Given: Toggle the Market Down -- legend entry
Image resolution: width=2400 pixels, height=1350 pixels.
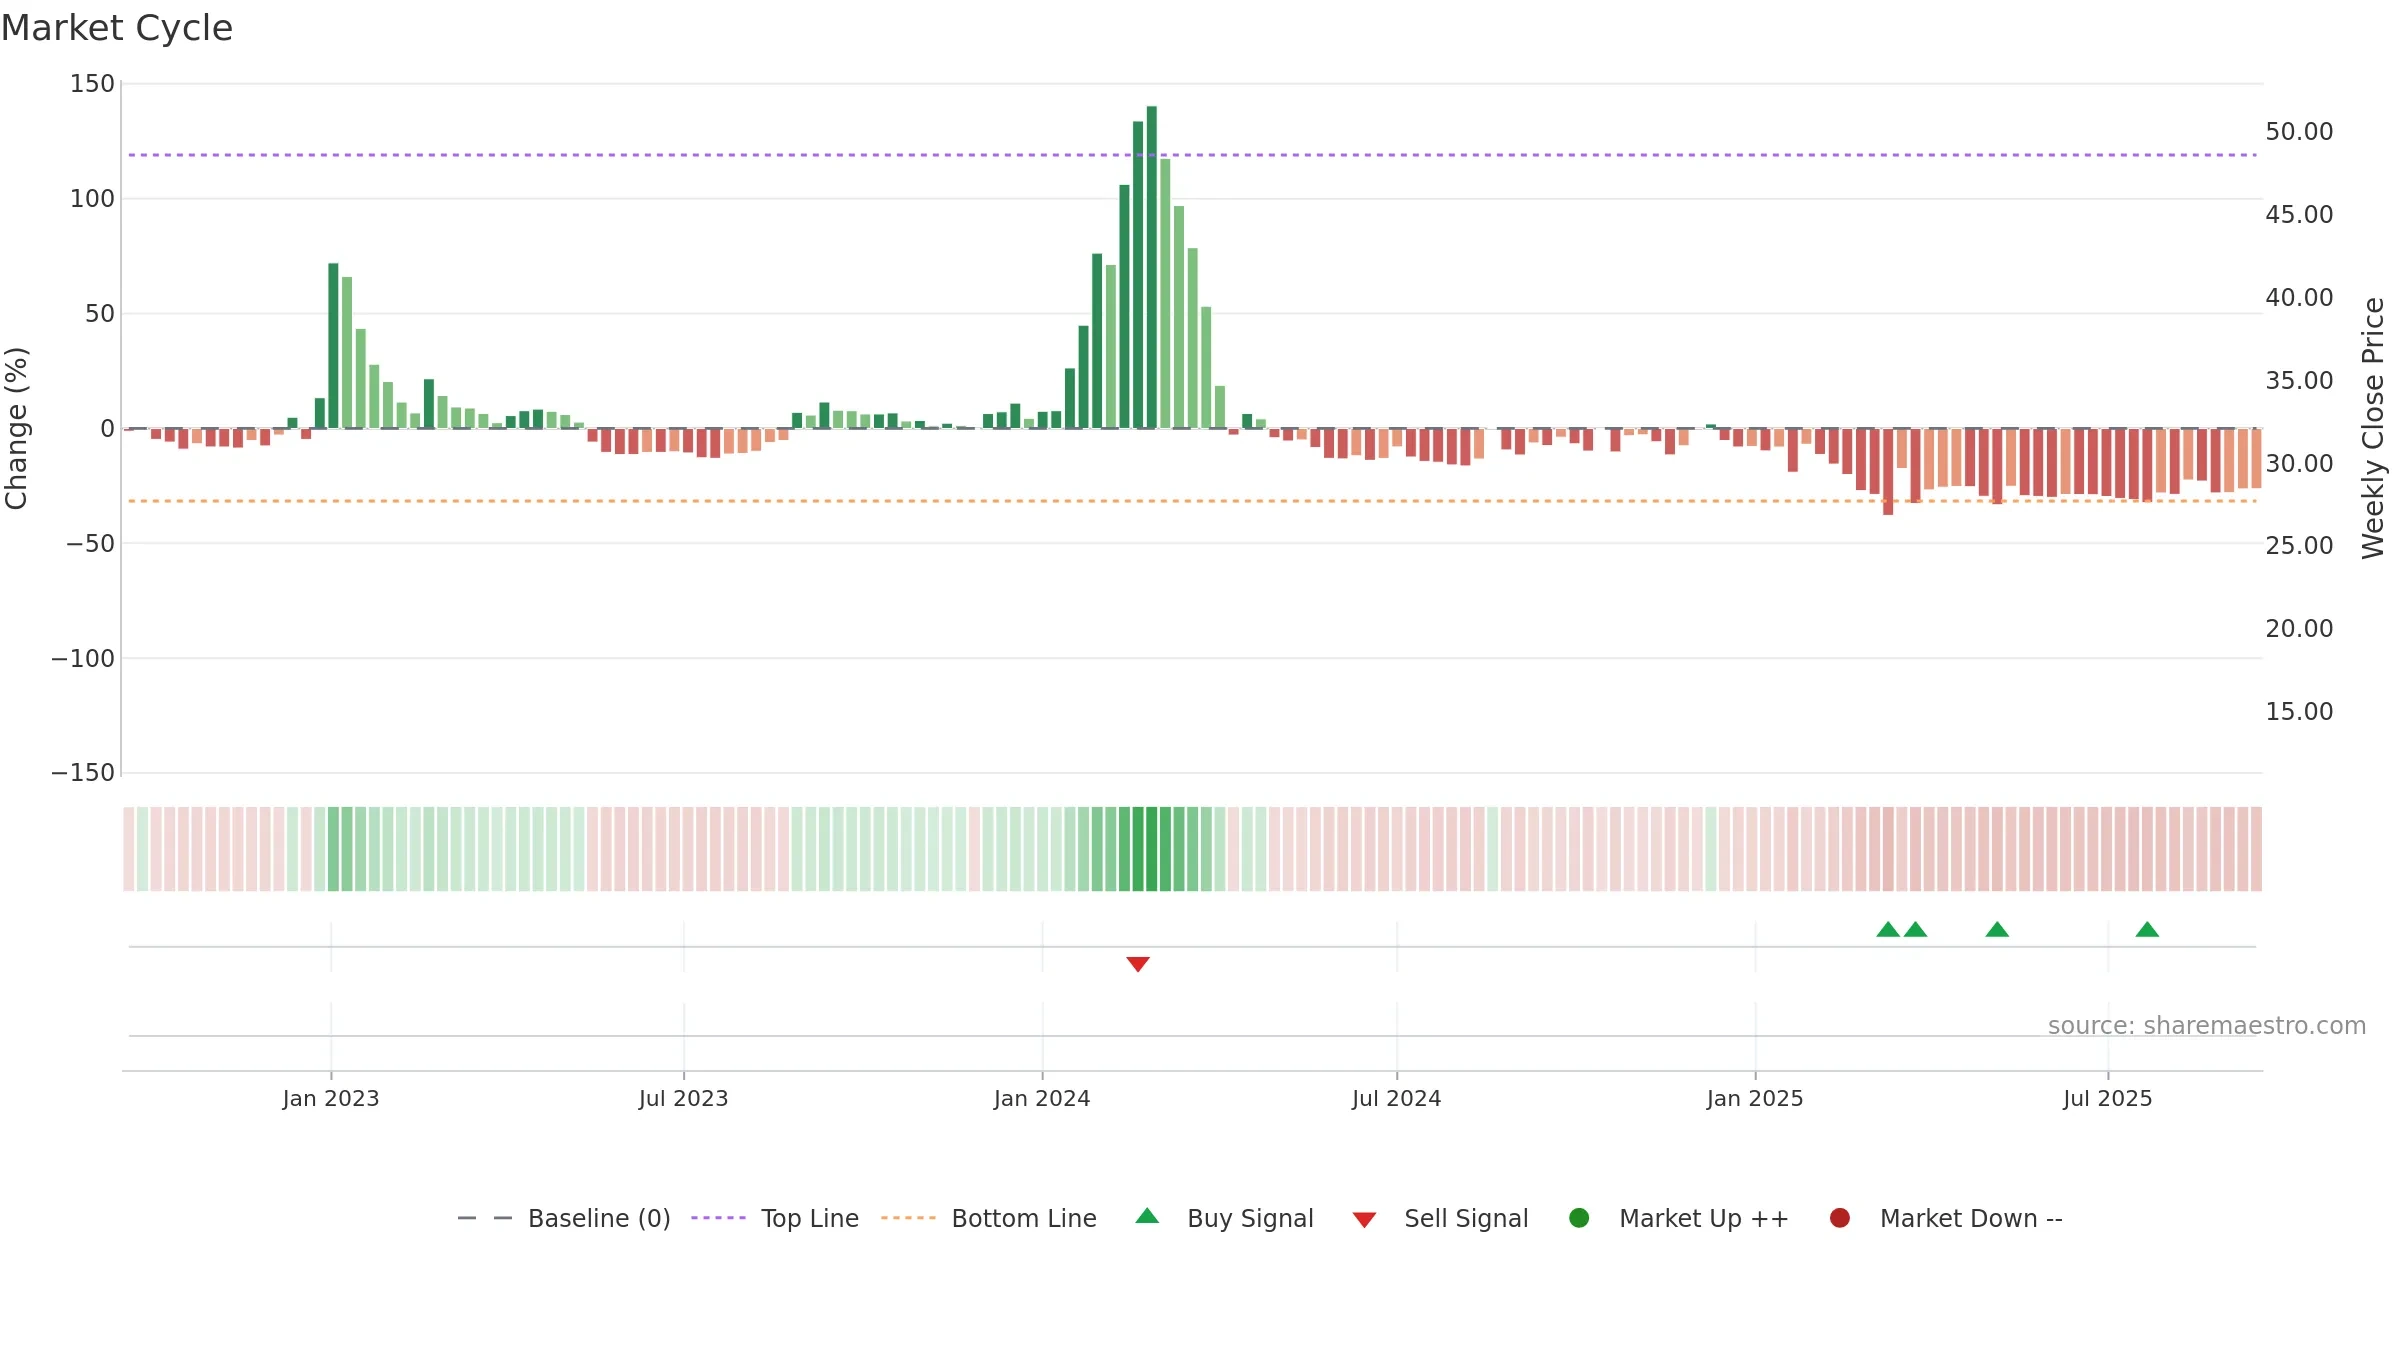Looking at the screenshot, I should 1946,1218.
